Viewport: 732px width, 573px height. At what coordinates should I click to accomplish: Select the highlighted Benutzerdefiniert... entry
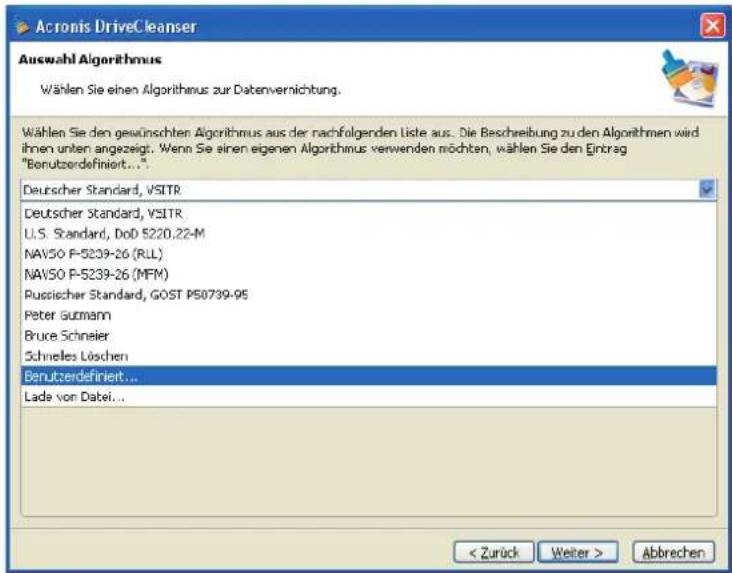(x=368, y=376)
